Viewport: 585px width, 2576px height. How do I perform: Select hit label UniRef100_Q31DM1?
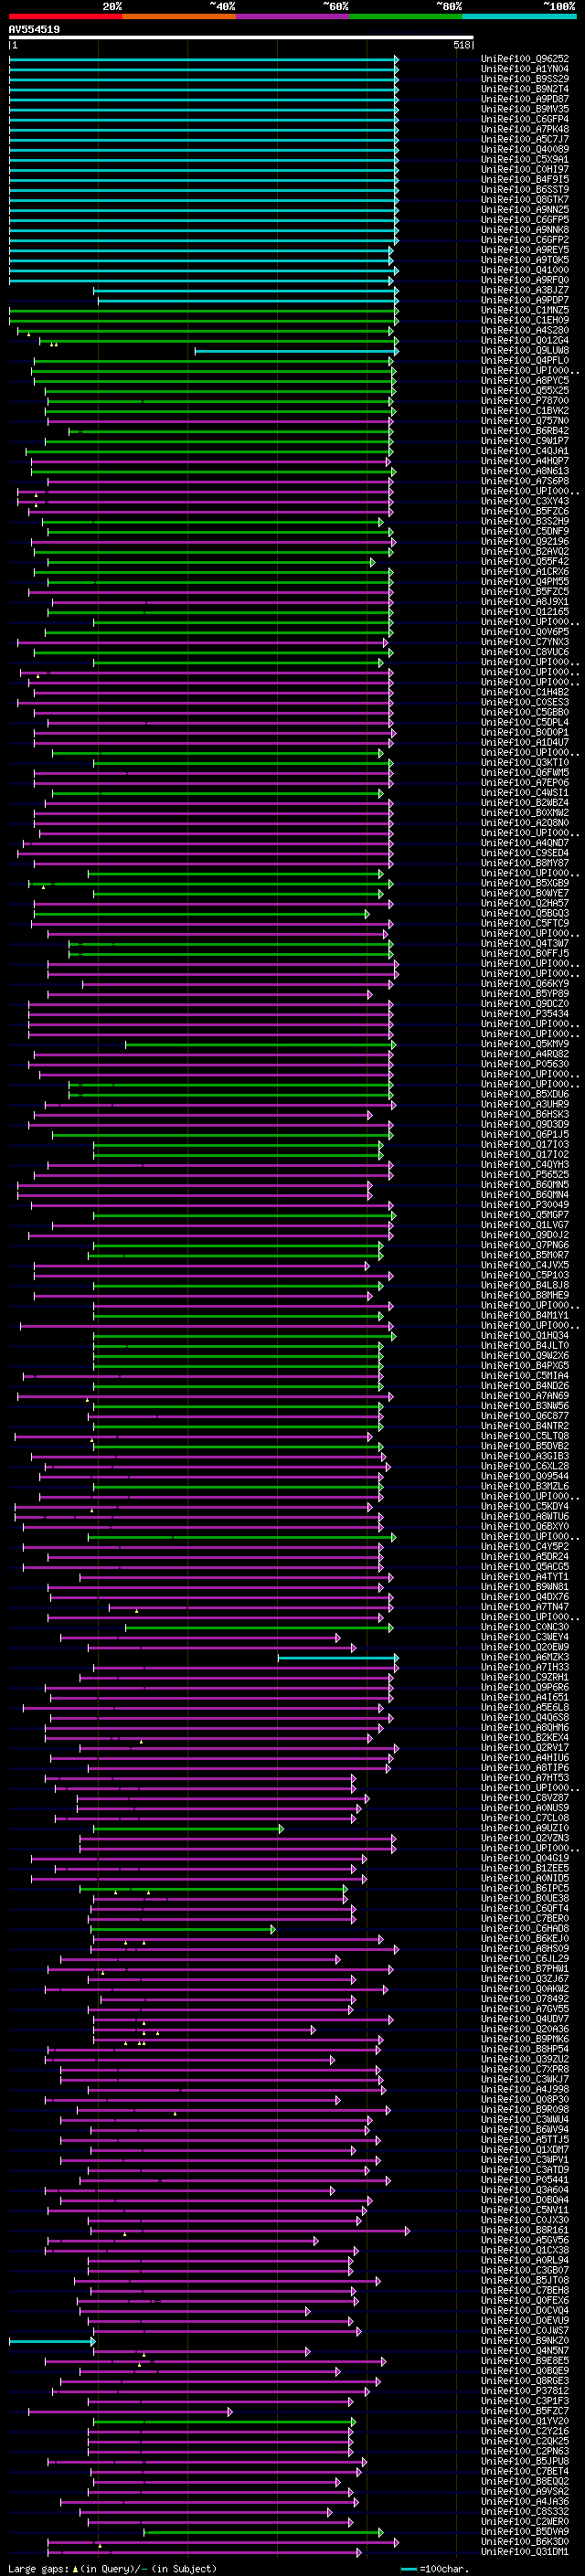click(525, 2552)
